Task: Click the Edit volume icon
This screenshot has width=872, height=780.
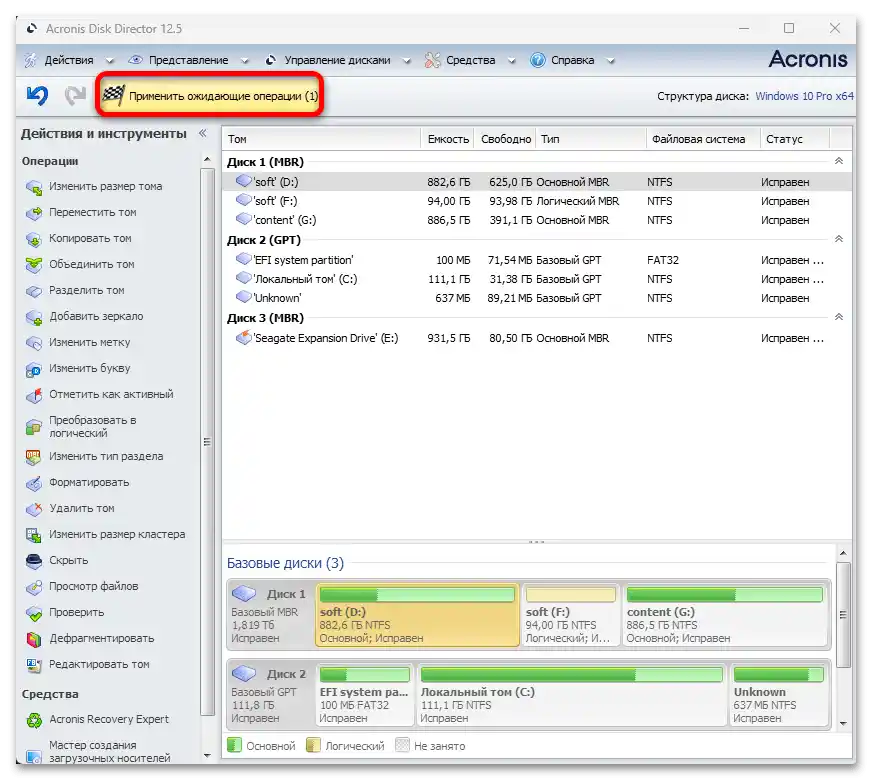Action: click(34, 665)
